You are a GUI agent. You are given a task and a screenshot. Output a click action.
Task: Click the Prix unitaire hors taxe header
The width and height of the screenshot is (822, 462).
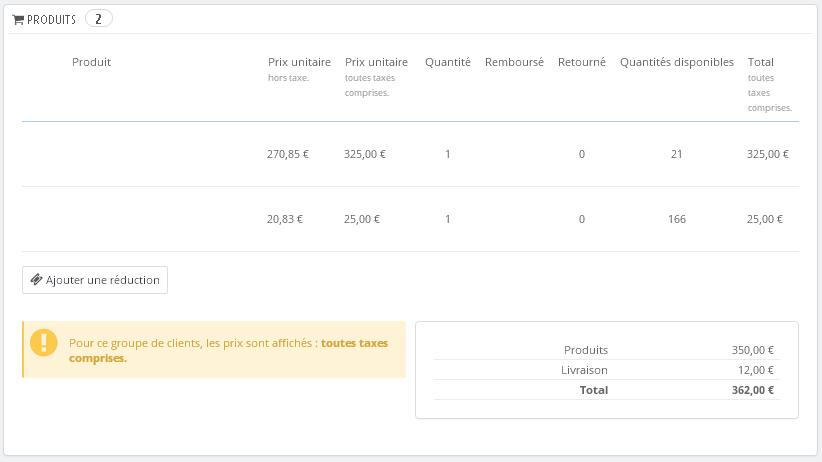299,68
